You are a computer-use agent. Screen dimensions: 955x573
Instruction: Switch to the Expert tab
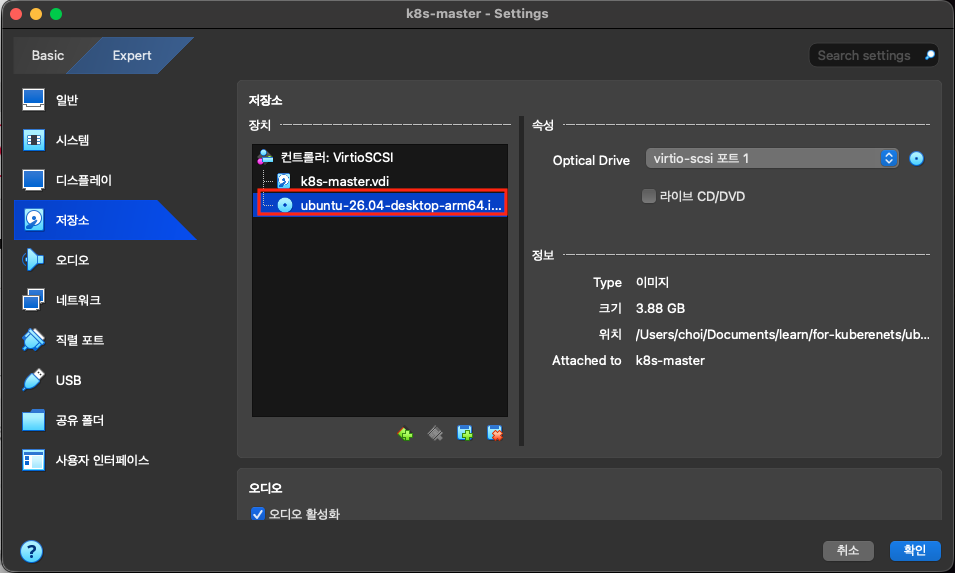tap(132, 55)
